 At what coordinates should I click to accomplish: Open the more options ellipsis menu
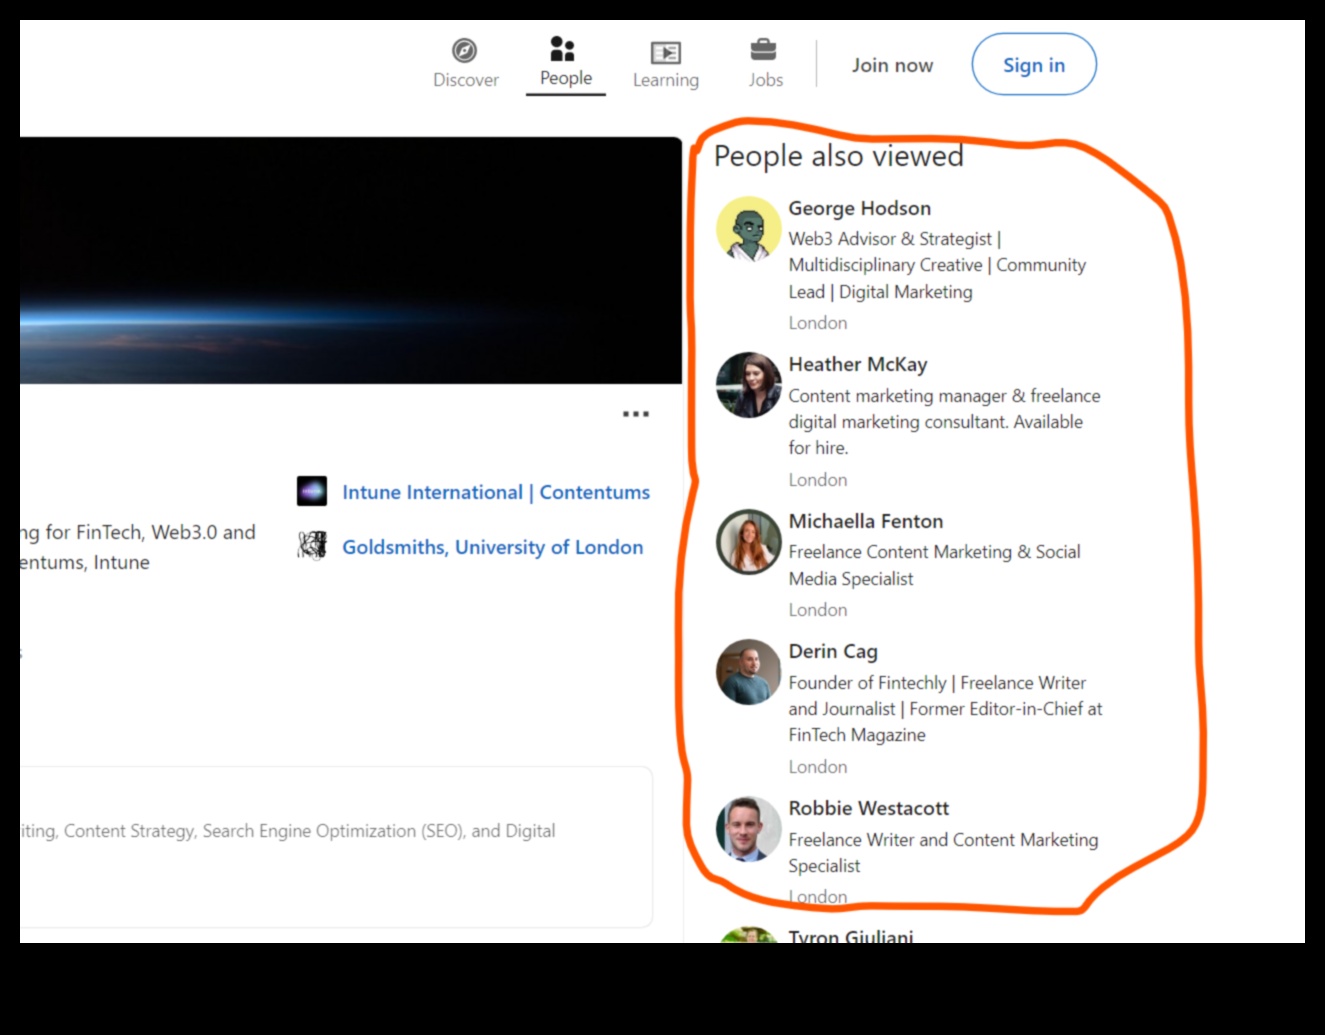pyautogui.click(x=635, y=413)
